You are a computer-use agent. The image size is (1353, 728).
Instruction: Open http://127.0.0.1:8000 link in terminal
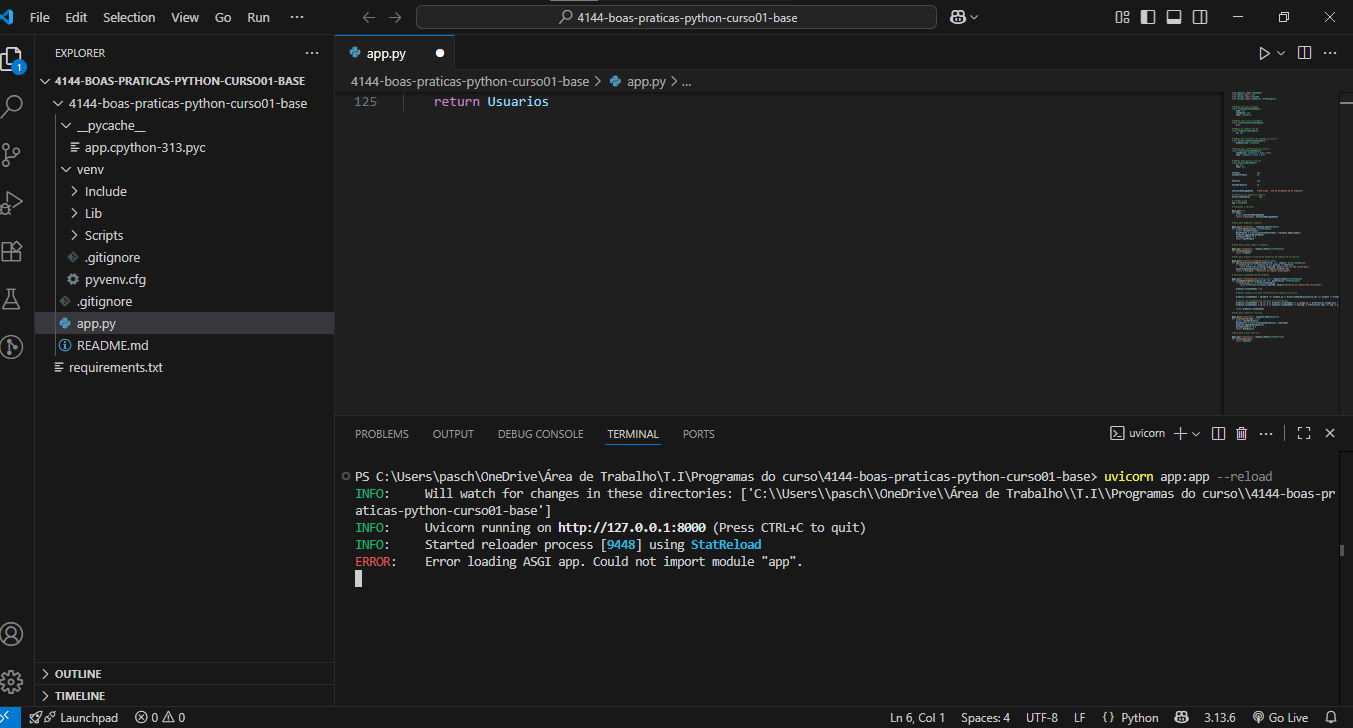coord(632,527)
